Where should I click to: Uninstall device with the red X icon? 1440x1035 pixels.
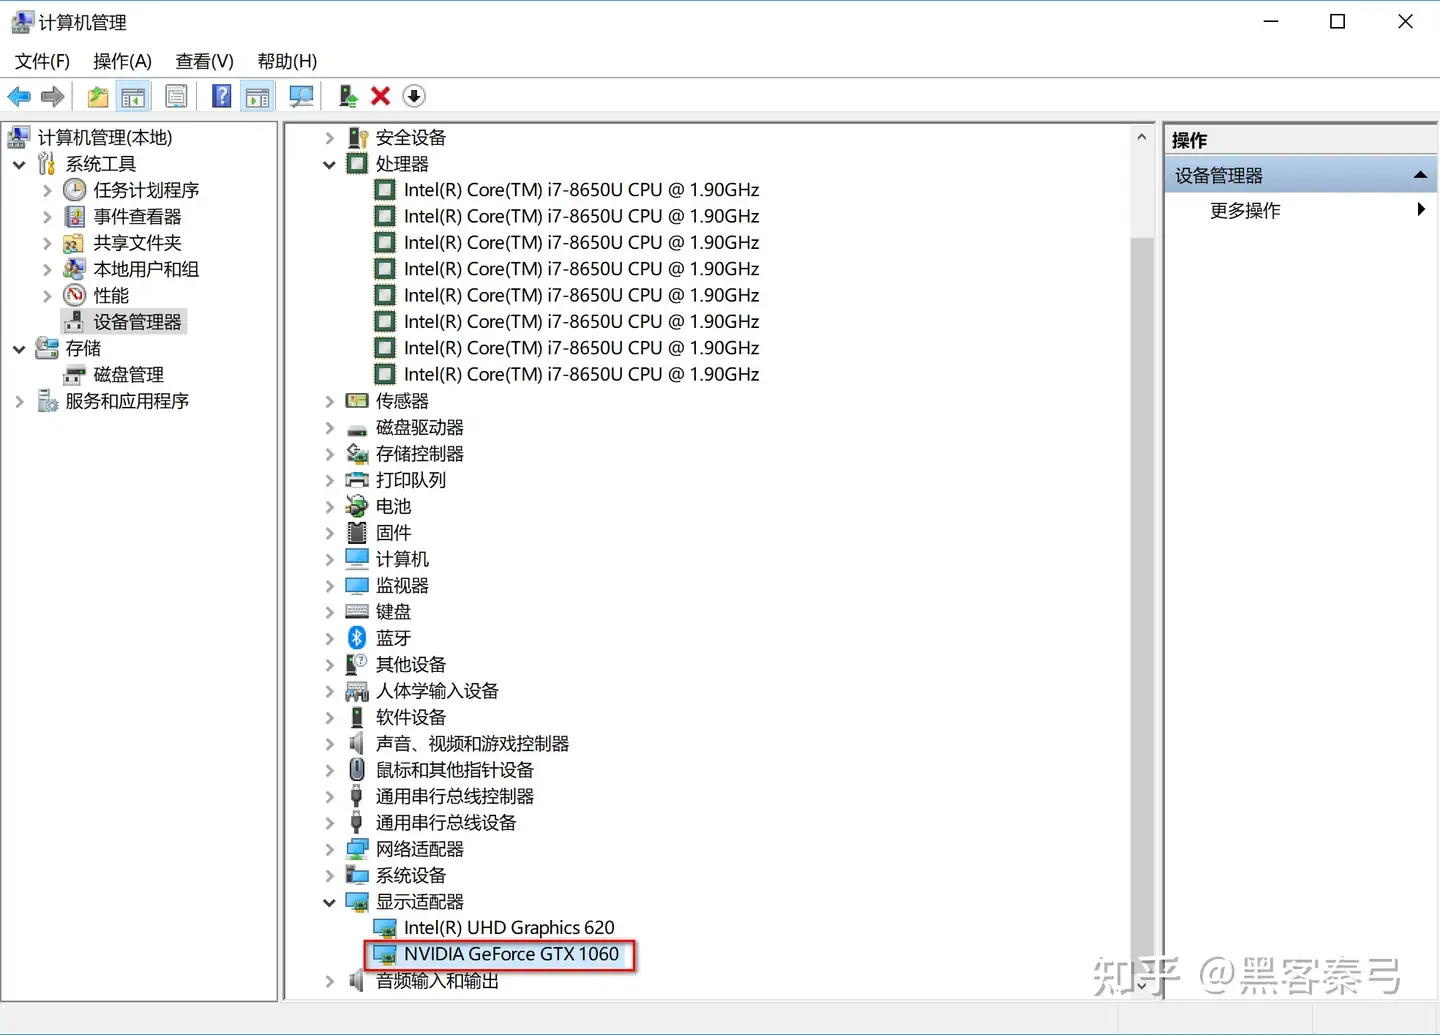380,96
